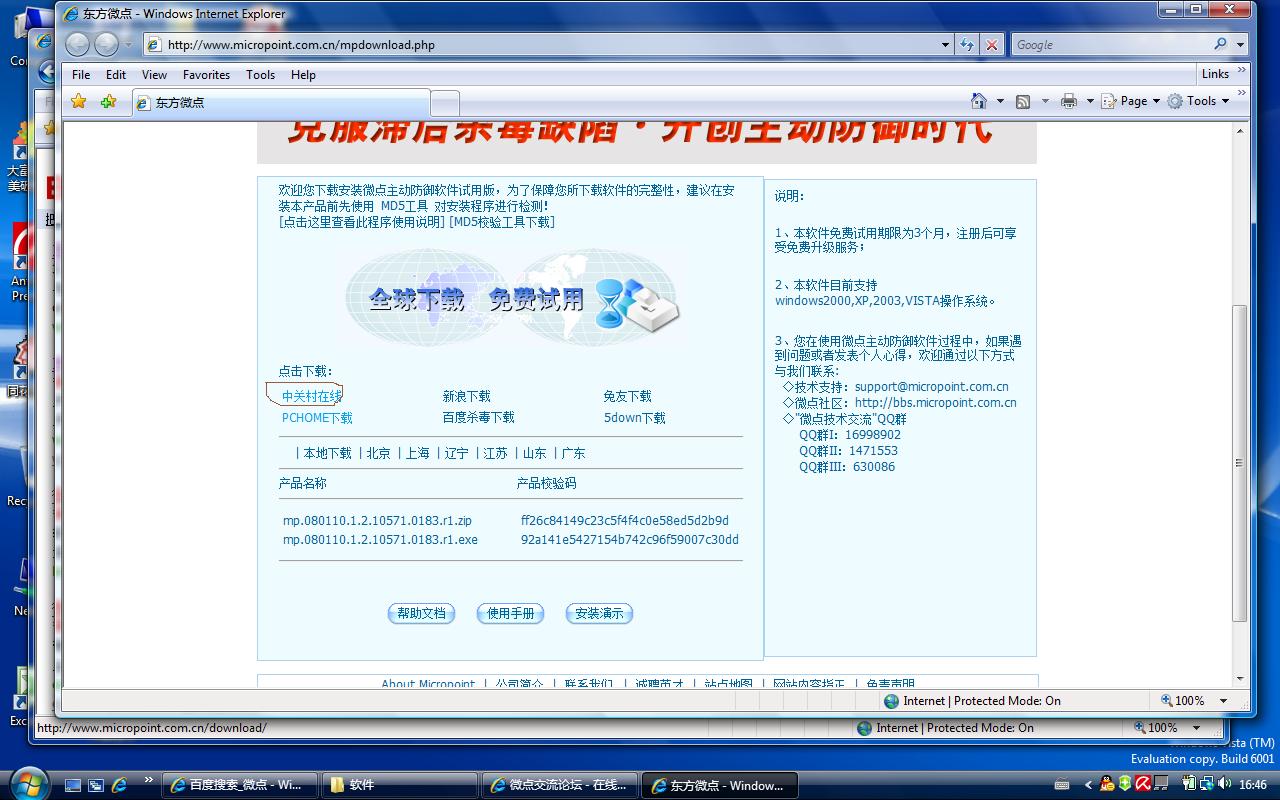Open the recent pages dropdown beside Forward

pos(128,45)
